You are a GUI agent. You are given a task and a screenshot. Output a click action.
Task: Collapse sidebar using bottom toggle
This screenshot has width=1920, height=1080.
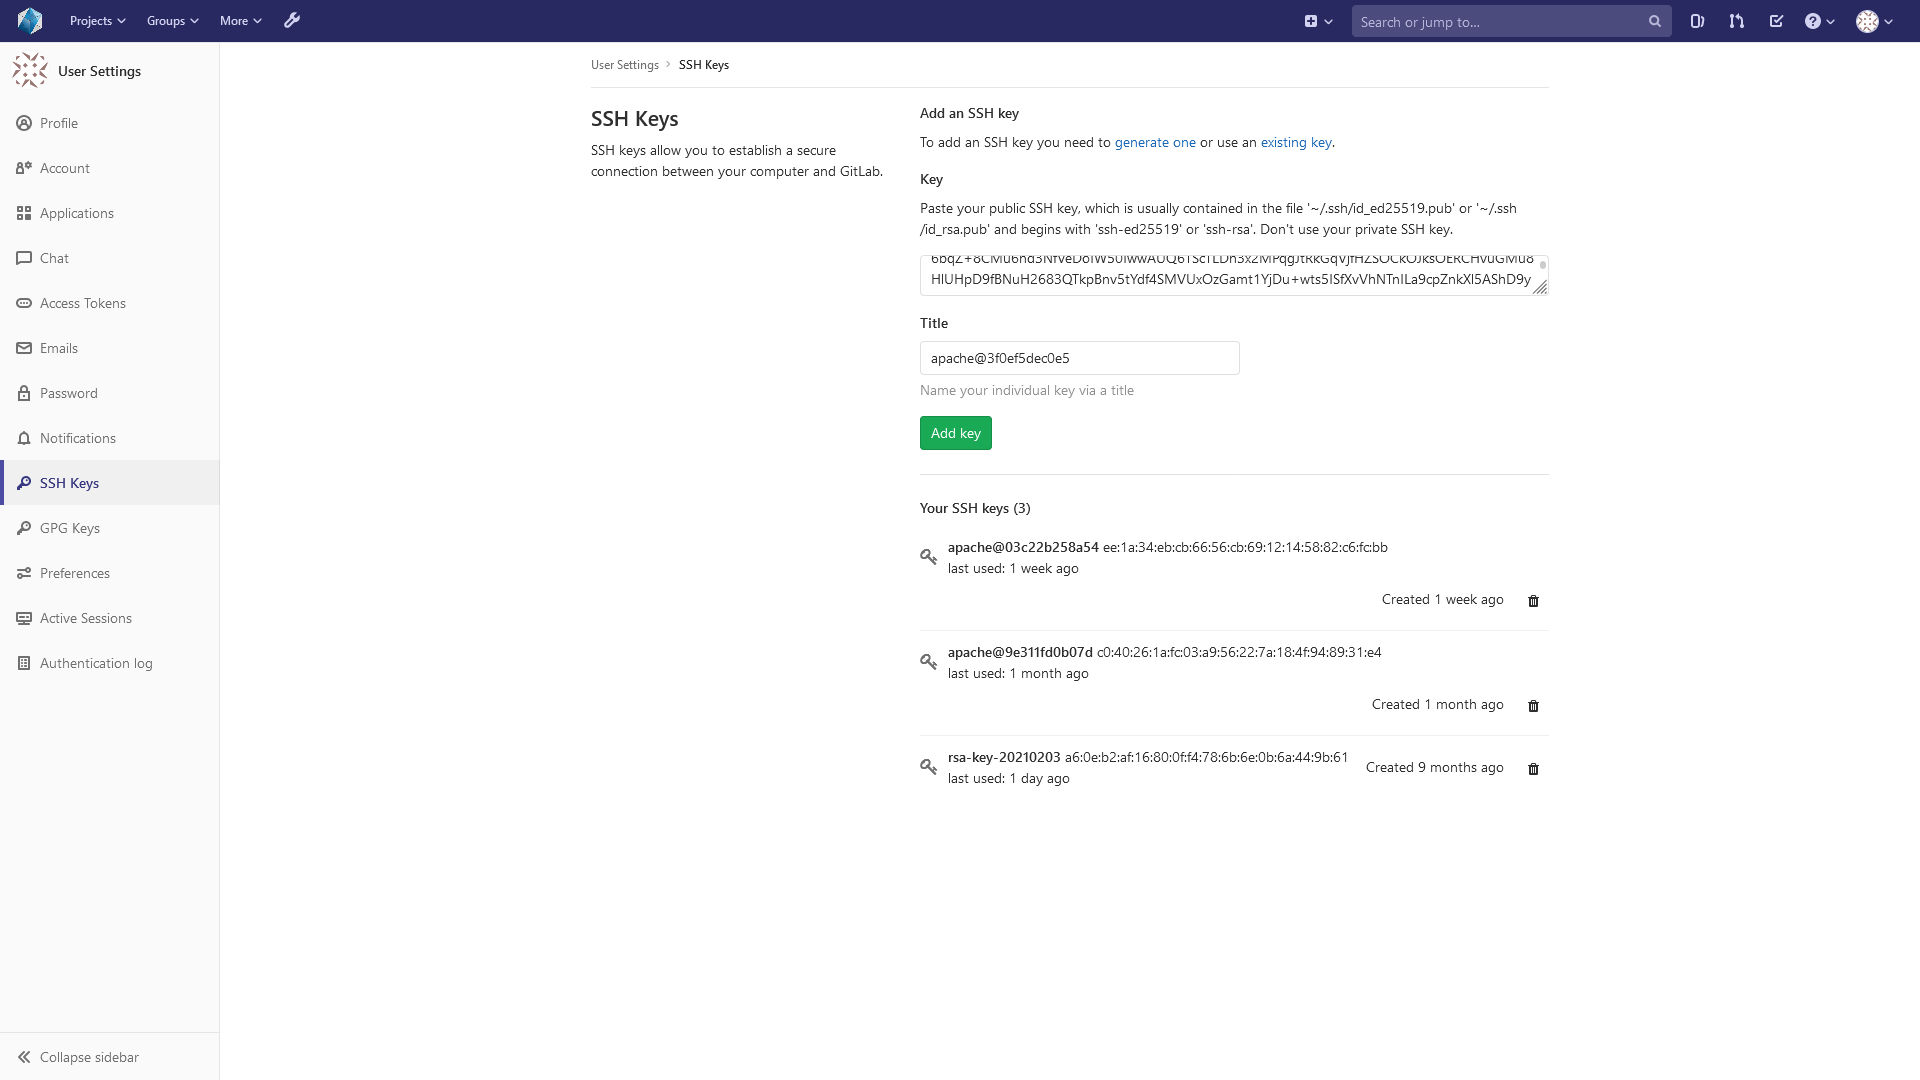[x=78, y=1057]
